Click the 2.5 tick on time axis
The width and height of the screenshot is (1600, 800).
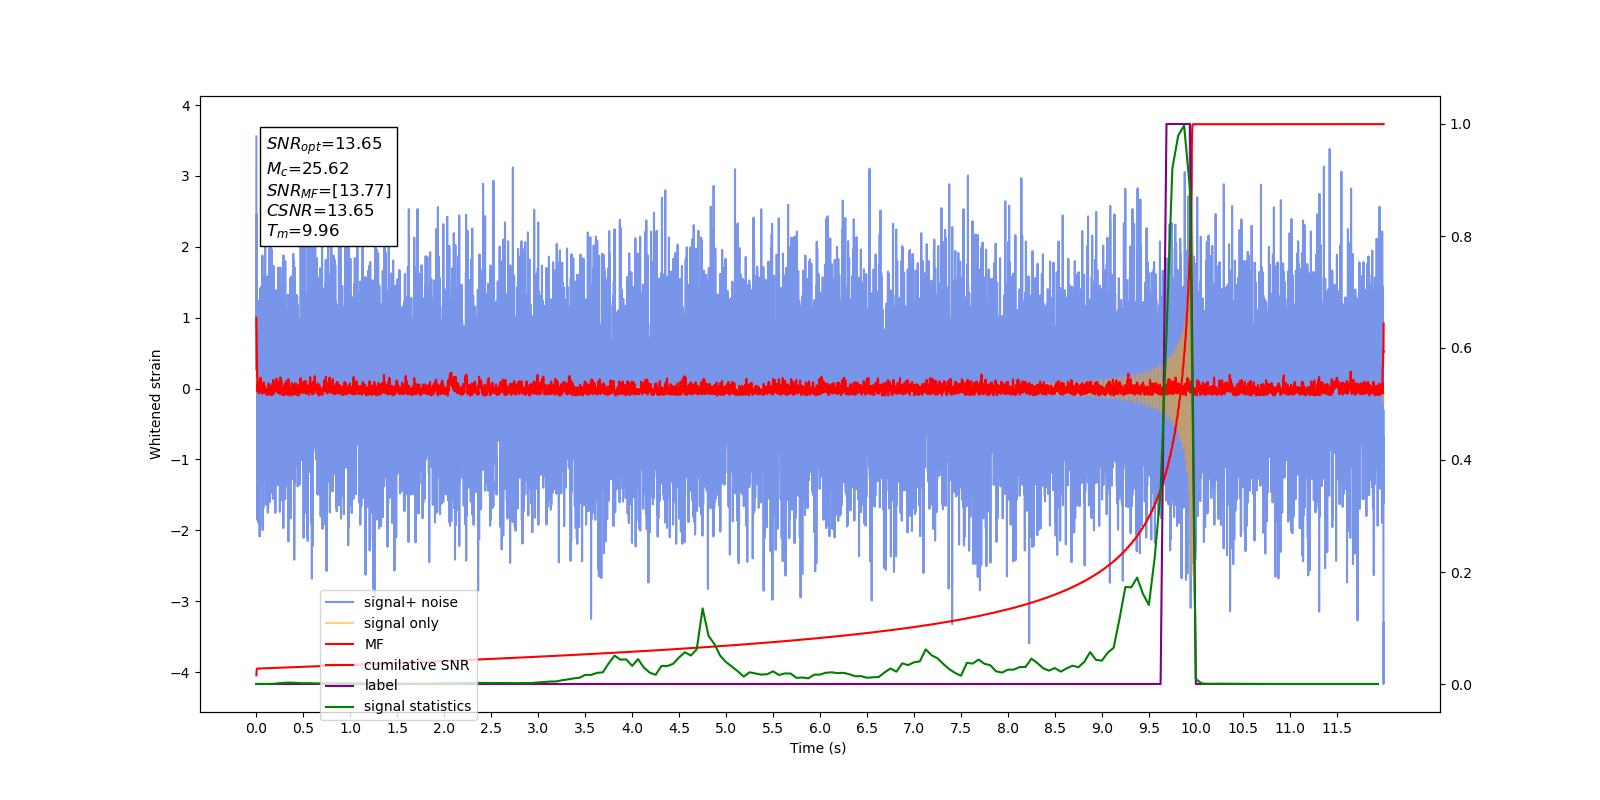491,728
